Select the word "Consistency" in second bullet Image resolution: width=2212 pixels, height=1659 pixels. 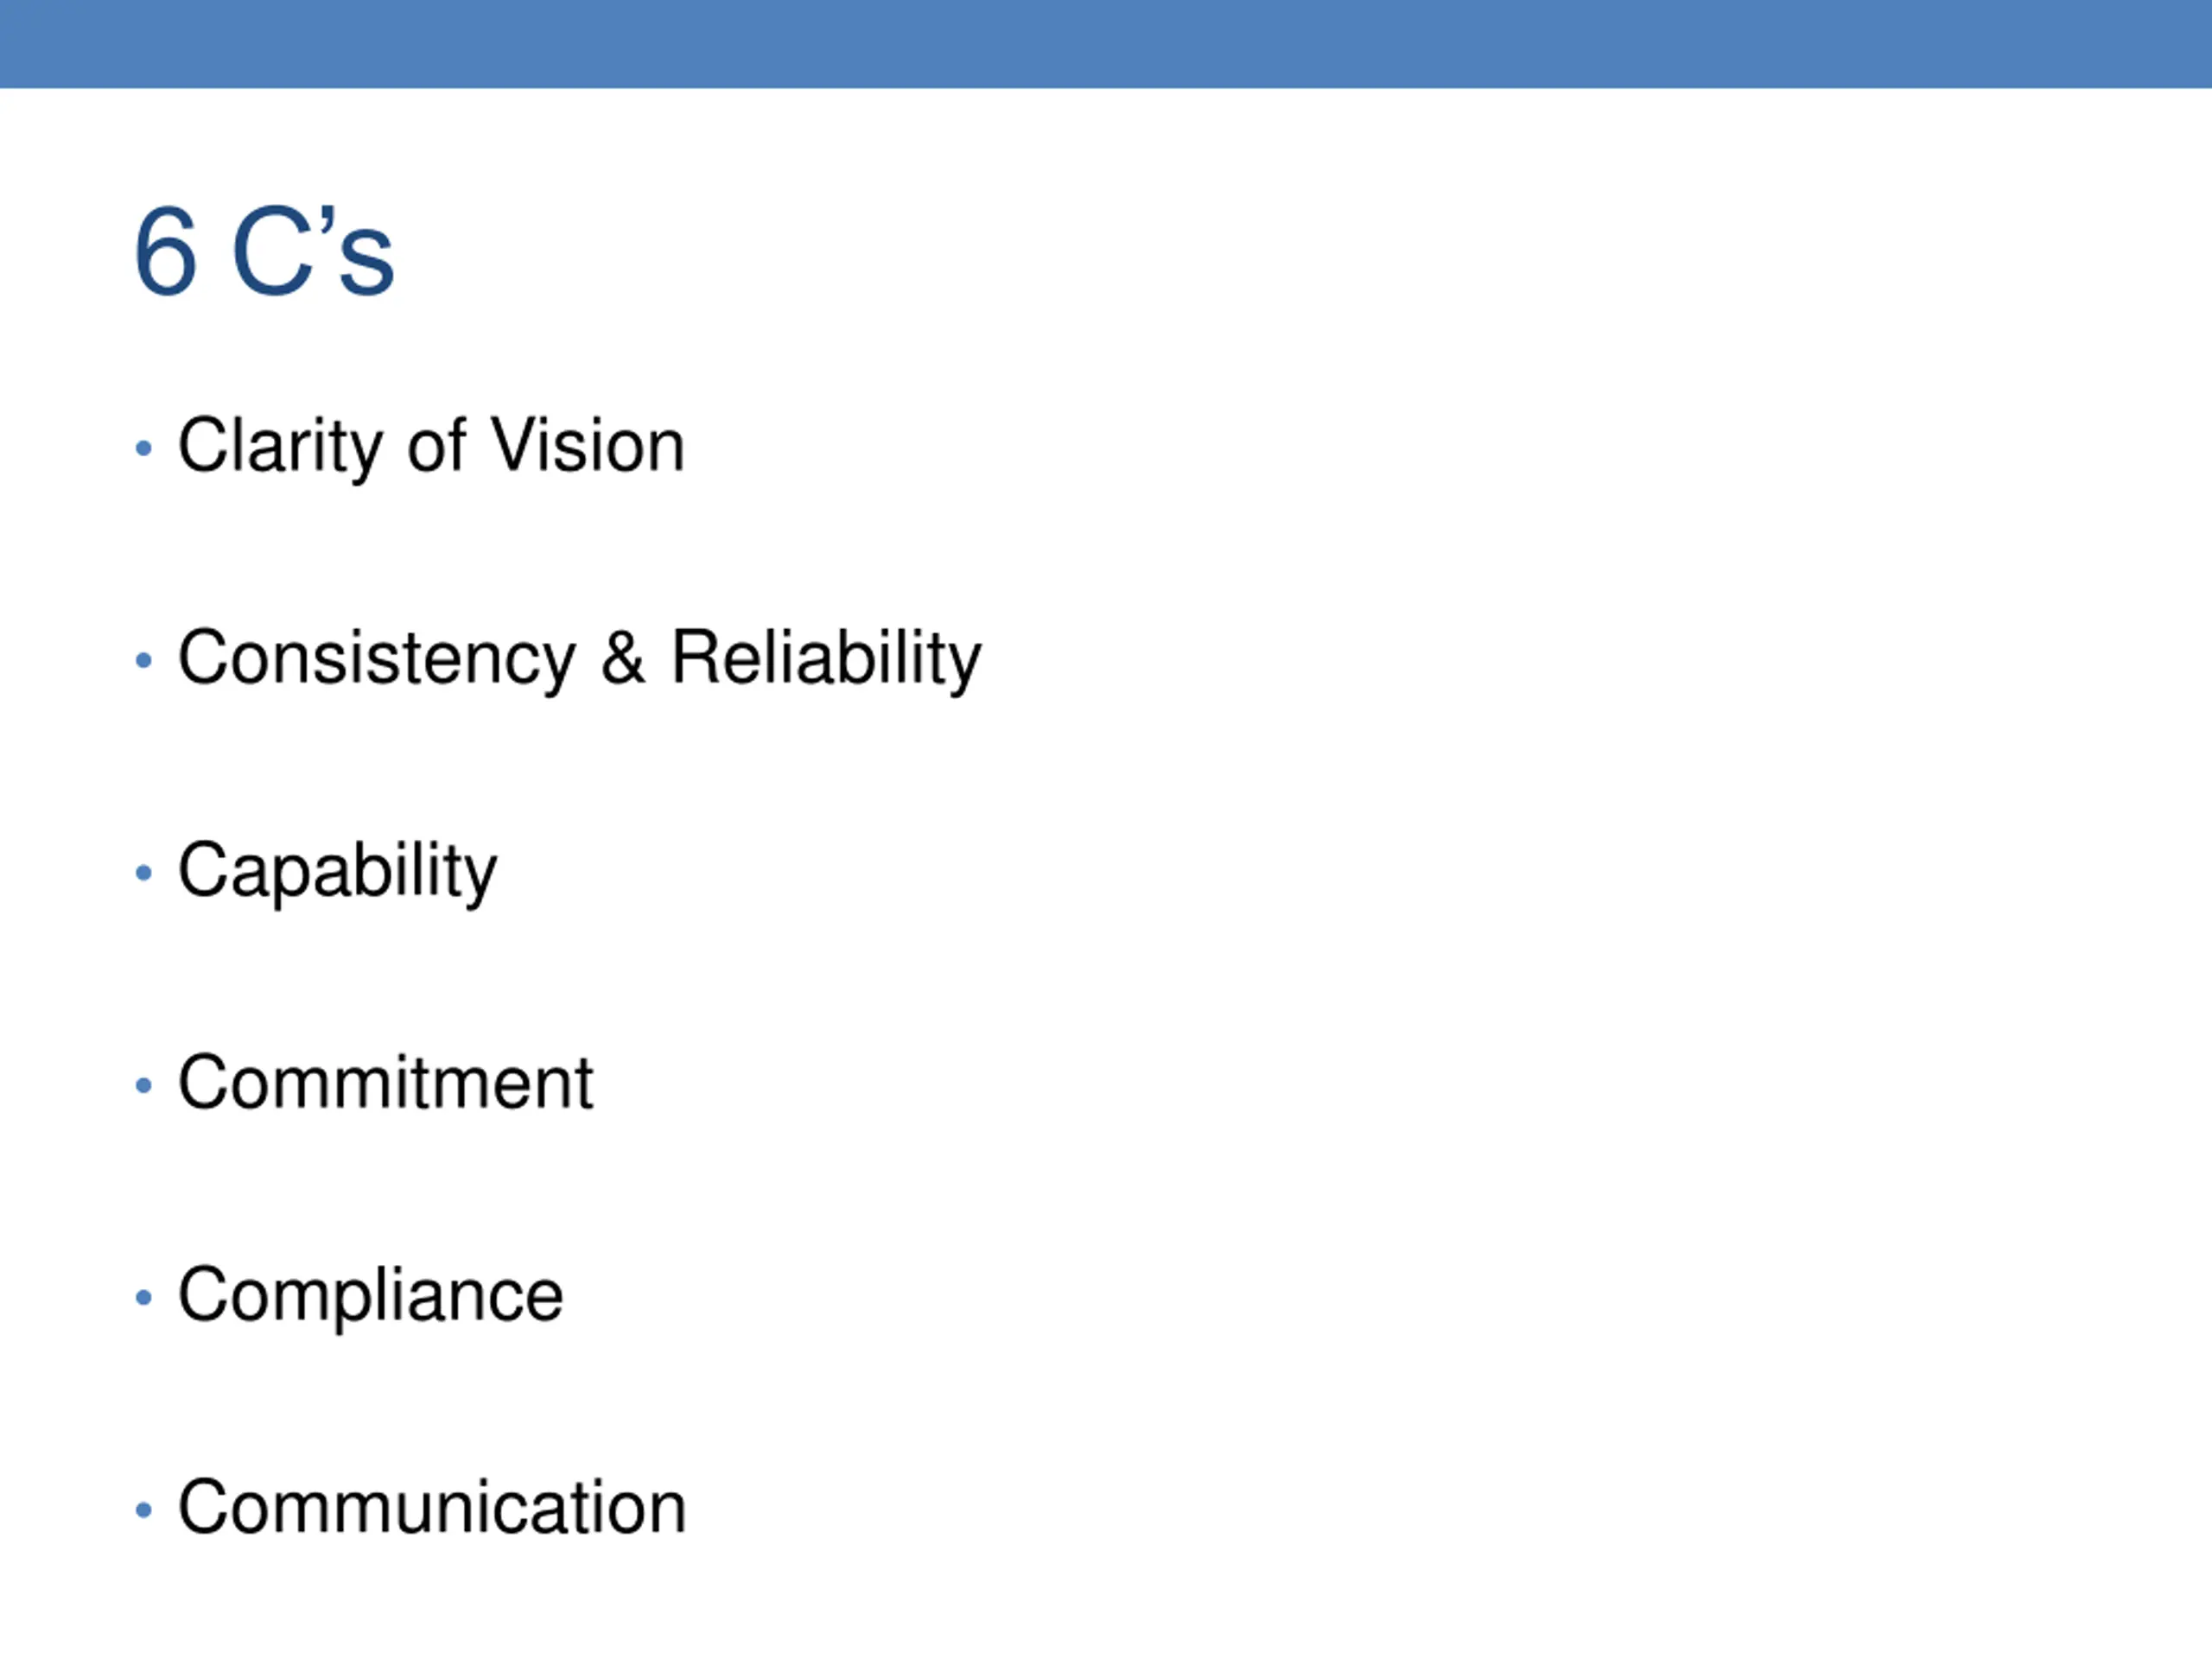(x=377, y=659)
